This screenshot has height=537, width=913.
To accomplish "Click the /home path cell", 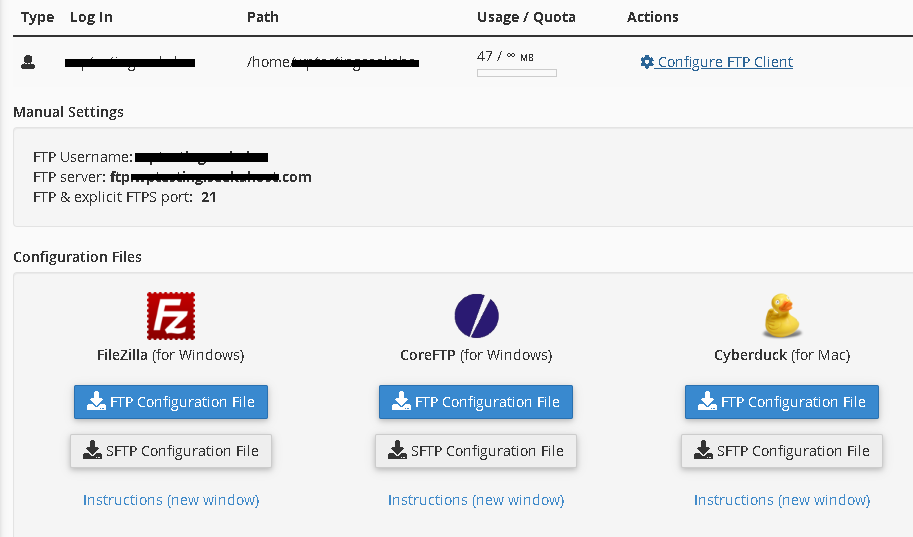I will (332, 62).
